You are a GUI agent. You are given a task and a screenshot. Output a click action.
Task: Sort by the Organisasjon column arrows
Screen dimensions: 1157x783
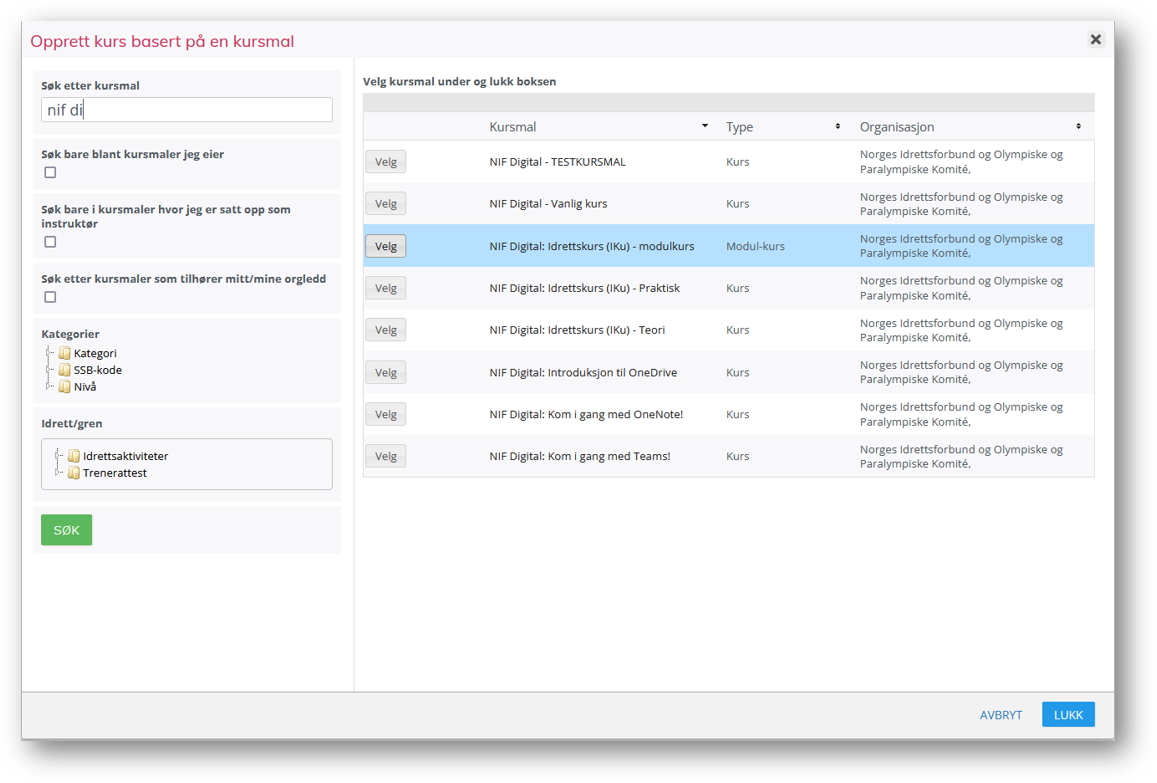tap(1078, 126)
